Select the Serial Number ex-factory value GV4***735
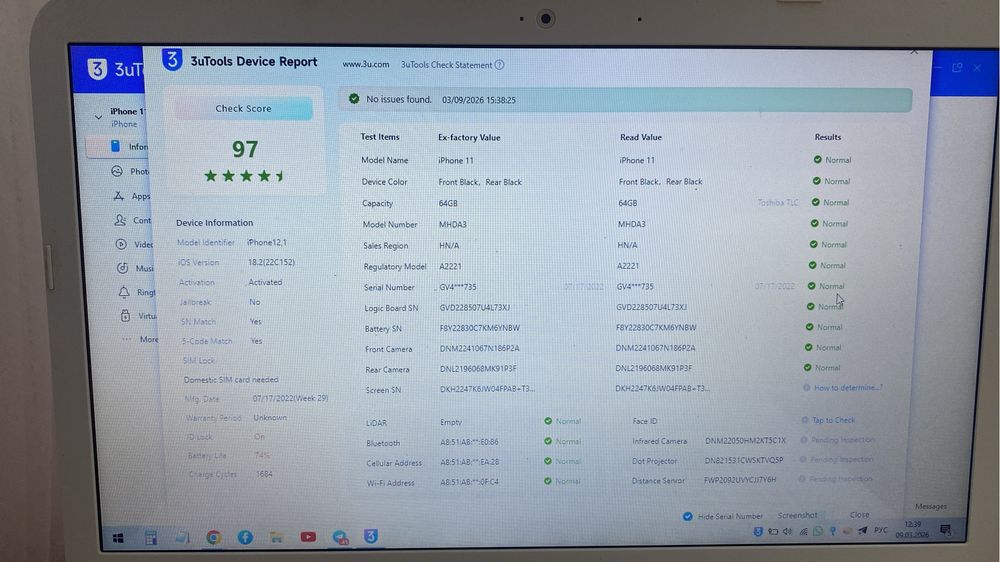The height and width of the screenshot is (562, 1000). point(458,287)
